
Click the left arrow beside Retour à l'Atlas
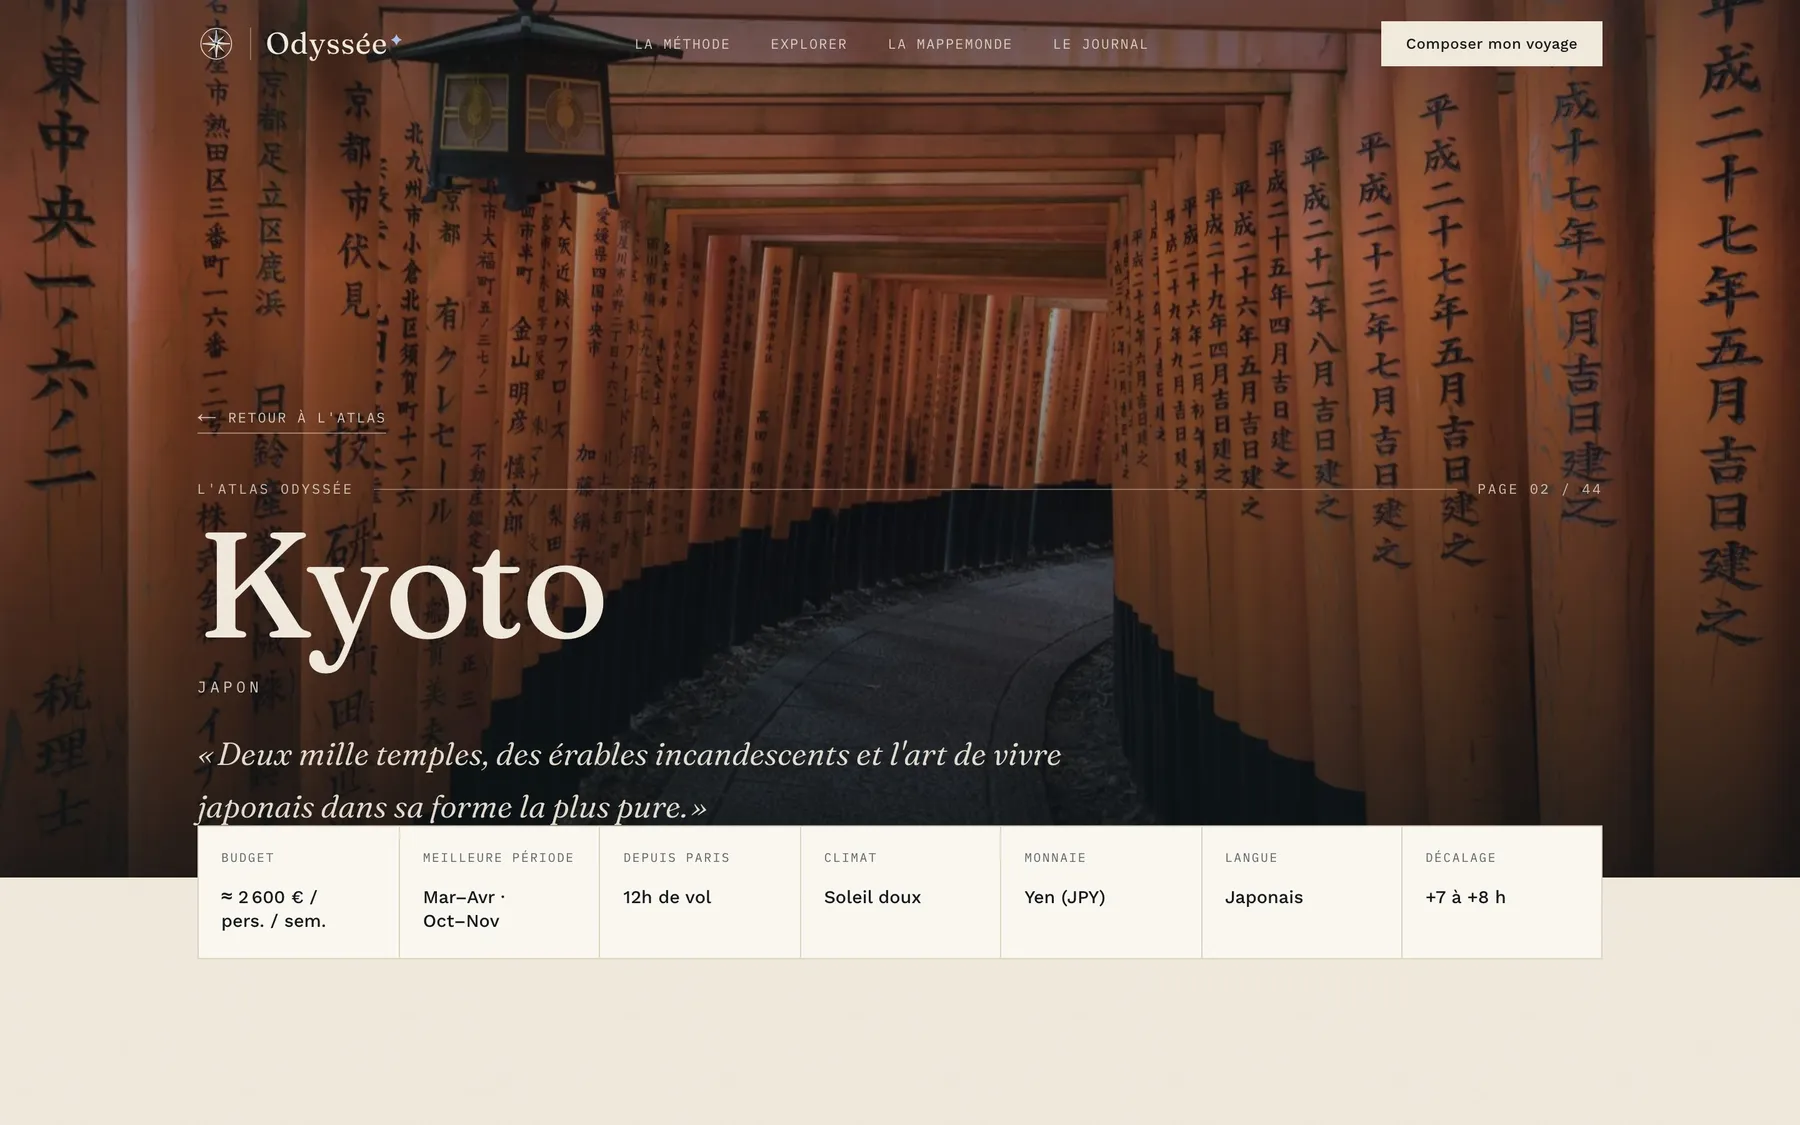[207, 418]
